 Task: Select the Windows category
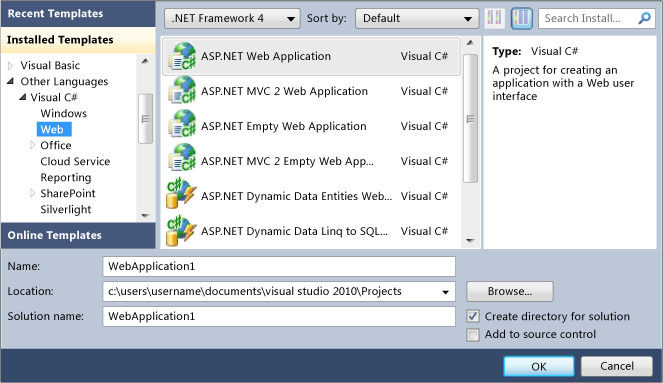(63, 113)
